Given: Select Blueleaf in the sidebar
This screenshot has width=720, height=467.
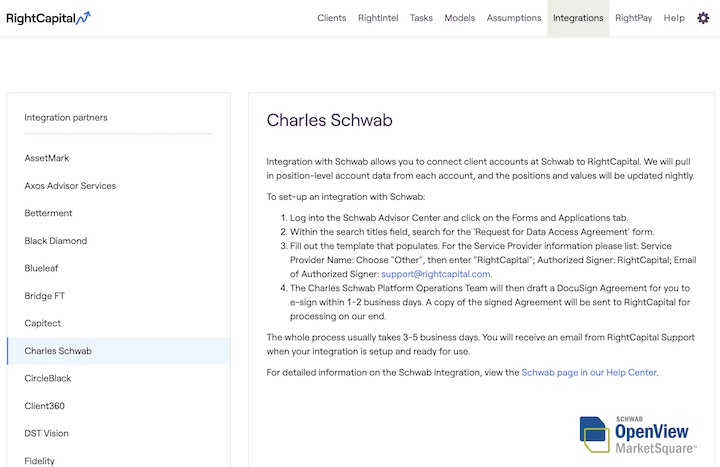Looking at the screenshot, I should pos(119,268).
